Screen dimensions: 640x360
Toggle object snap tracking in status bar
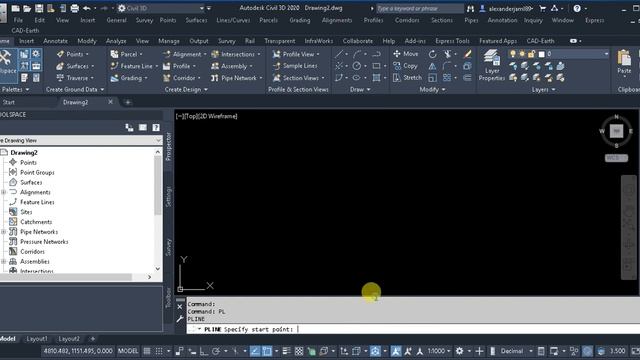[x=255, y=351]
